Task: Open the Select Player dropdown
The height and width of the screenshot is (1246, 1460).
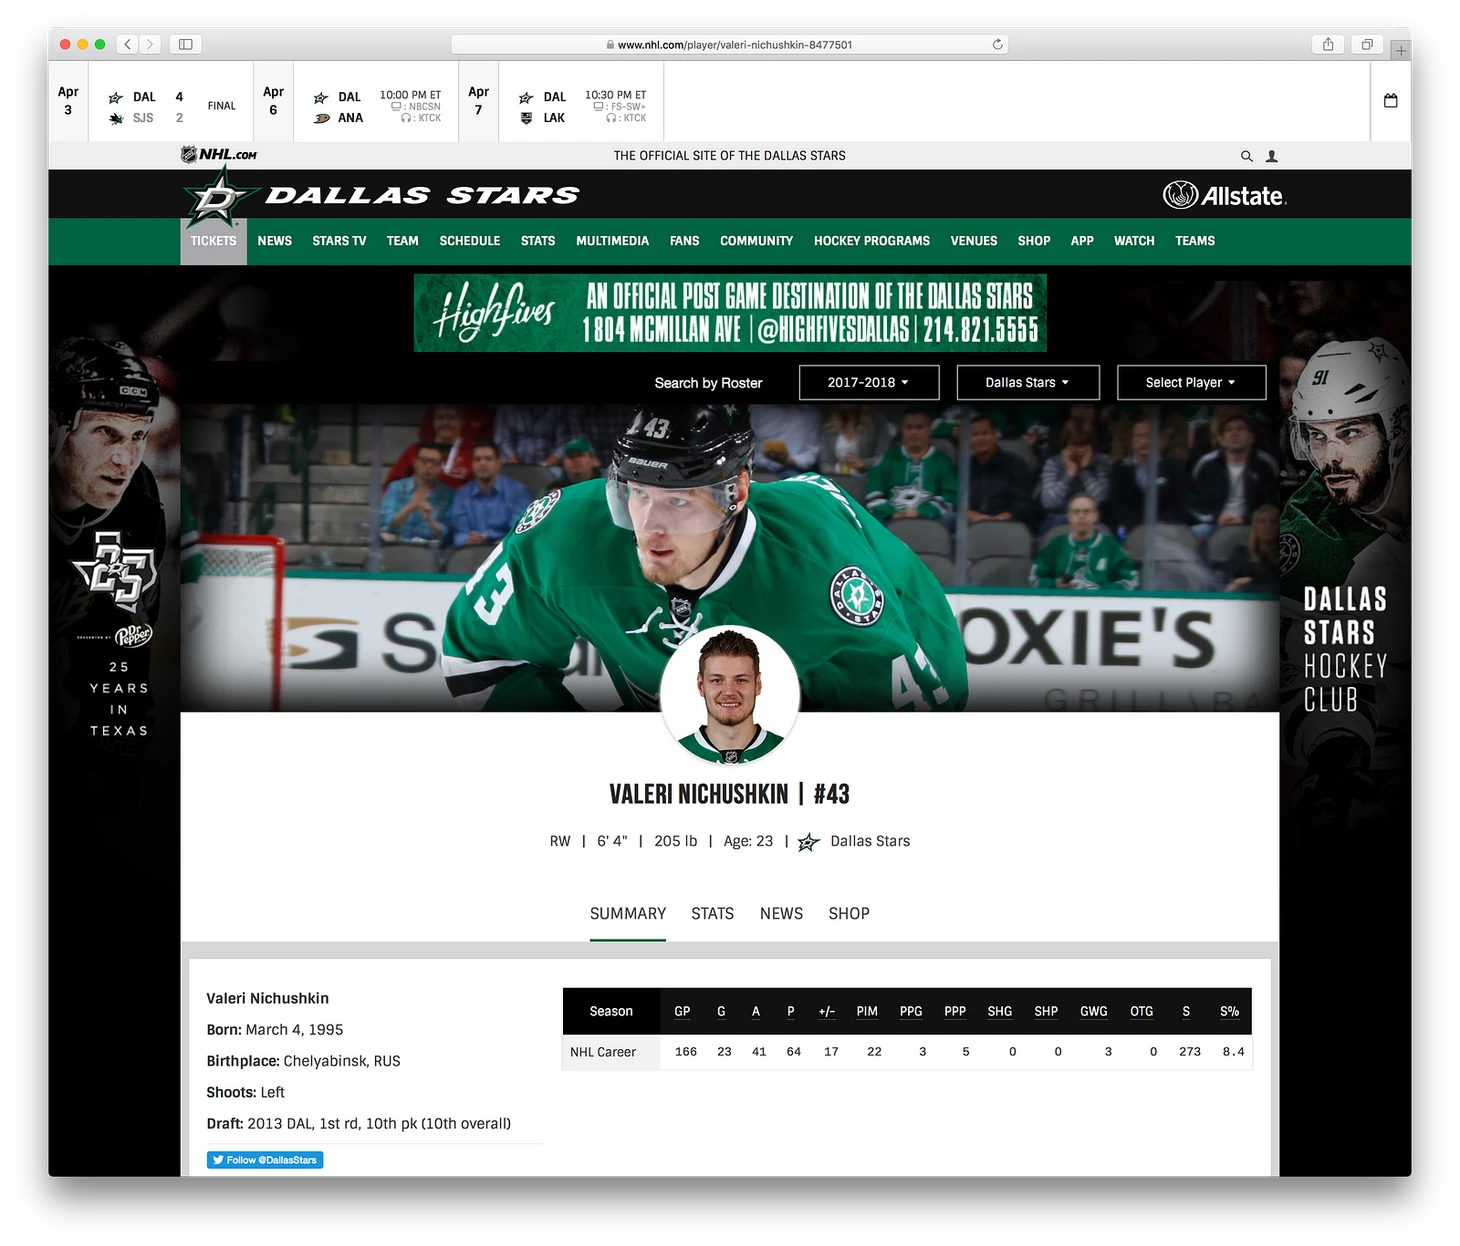Action: pyautogui.click(x=1190, y=382)
